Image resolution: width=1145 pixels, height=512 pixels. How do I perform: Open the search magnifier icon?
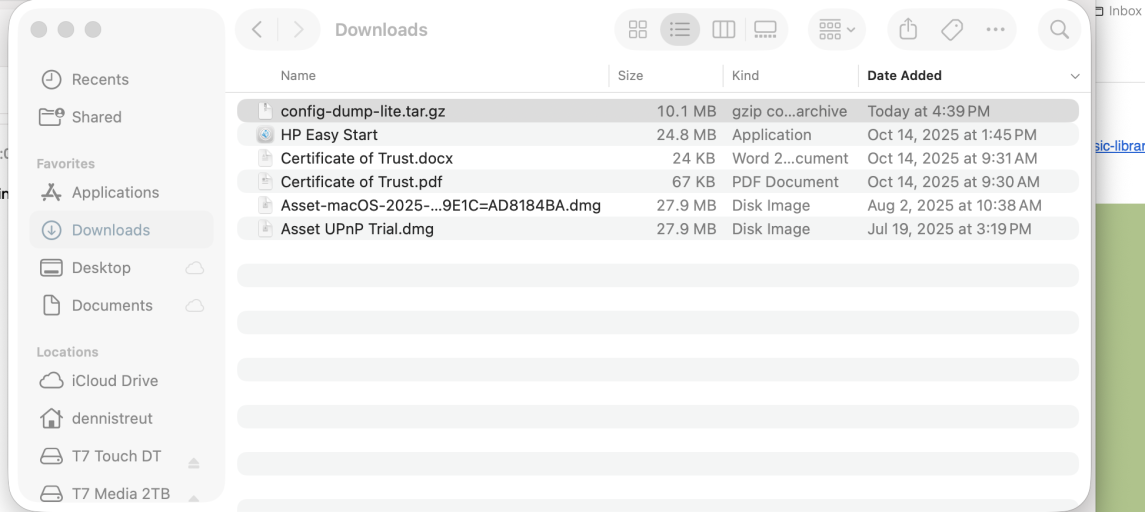click(x=1059, y=30)
